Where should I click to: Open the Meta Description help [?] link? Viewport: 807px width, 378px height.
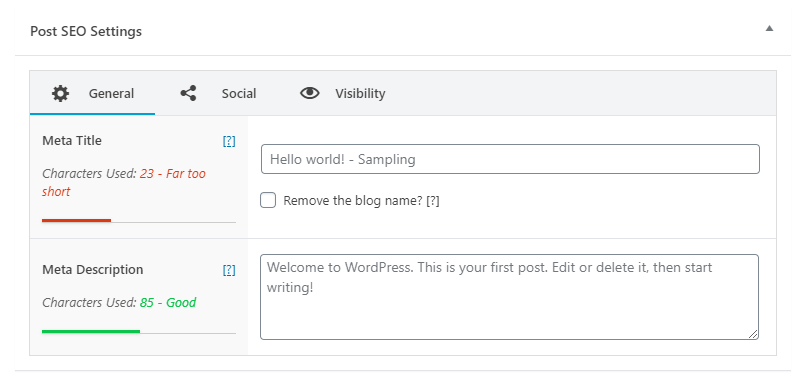(229, 270)
